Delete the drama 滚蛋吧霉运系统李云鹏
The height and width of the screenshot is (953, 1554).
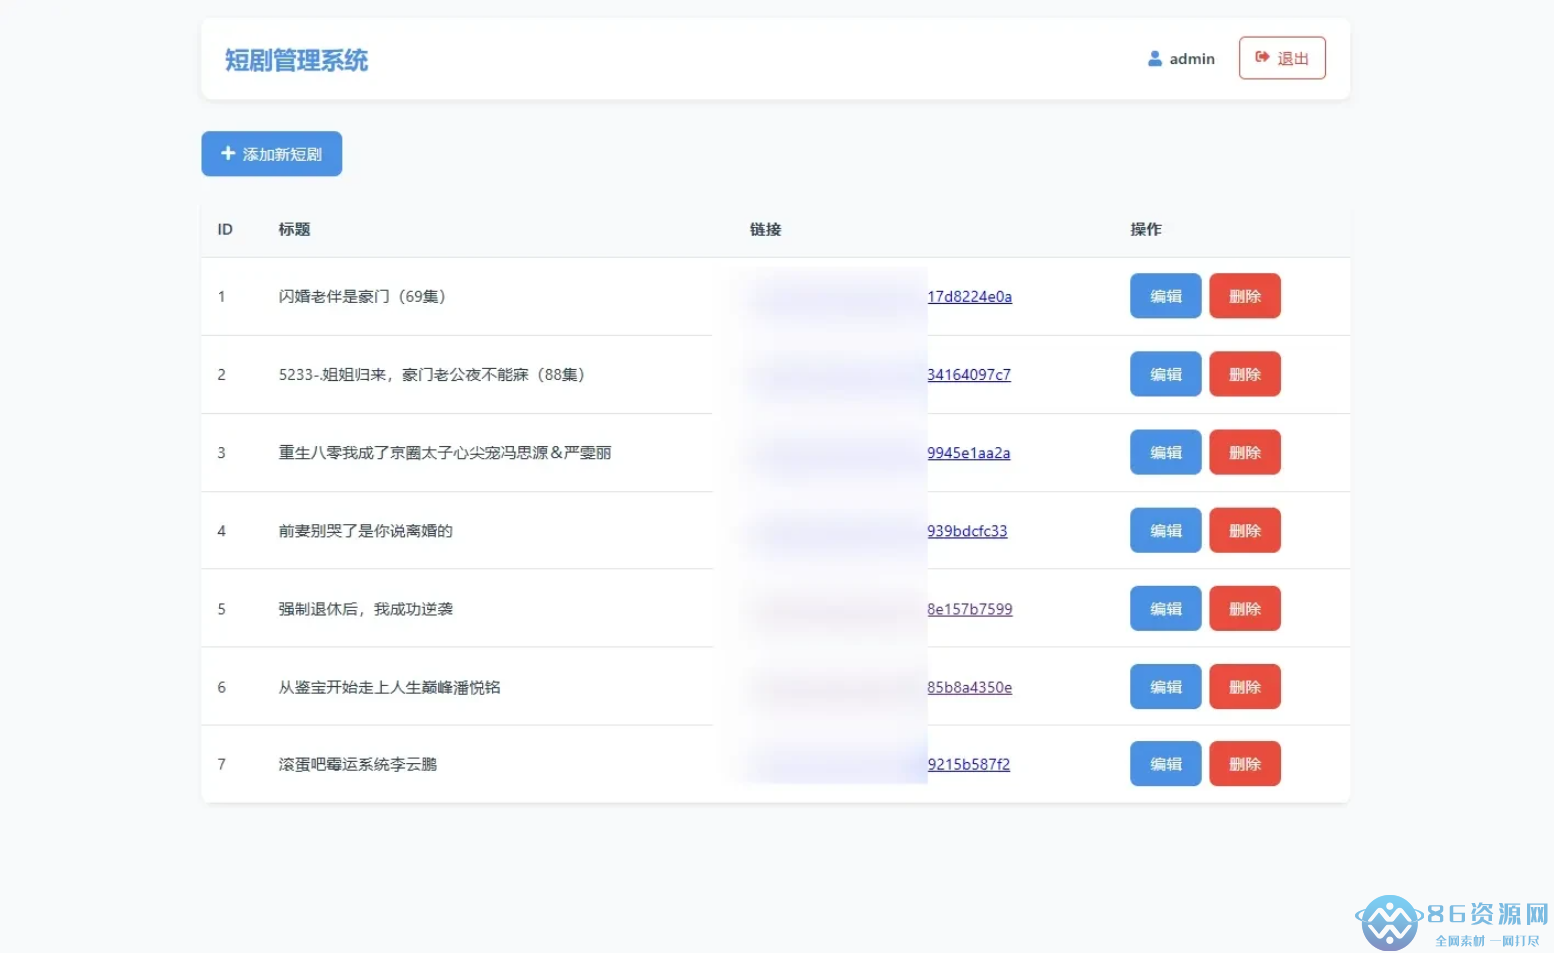coord(1244,764)
